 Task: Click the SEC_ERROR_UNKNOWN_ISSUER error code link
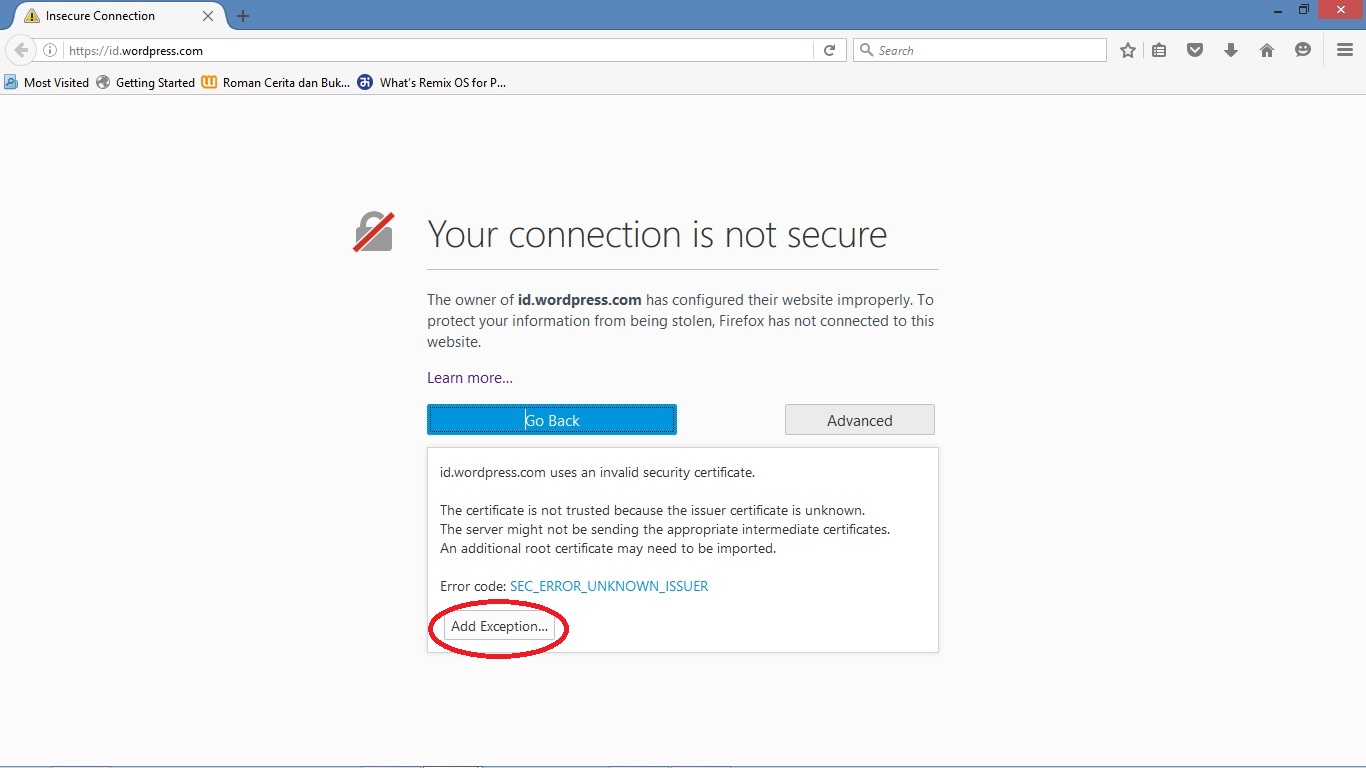(609, 586)
